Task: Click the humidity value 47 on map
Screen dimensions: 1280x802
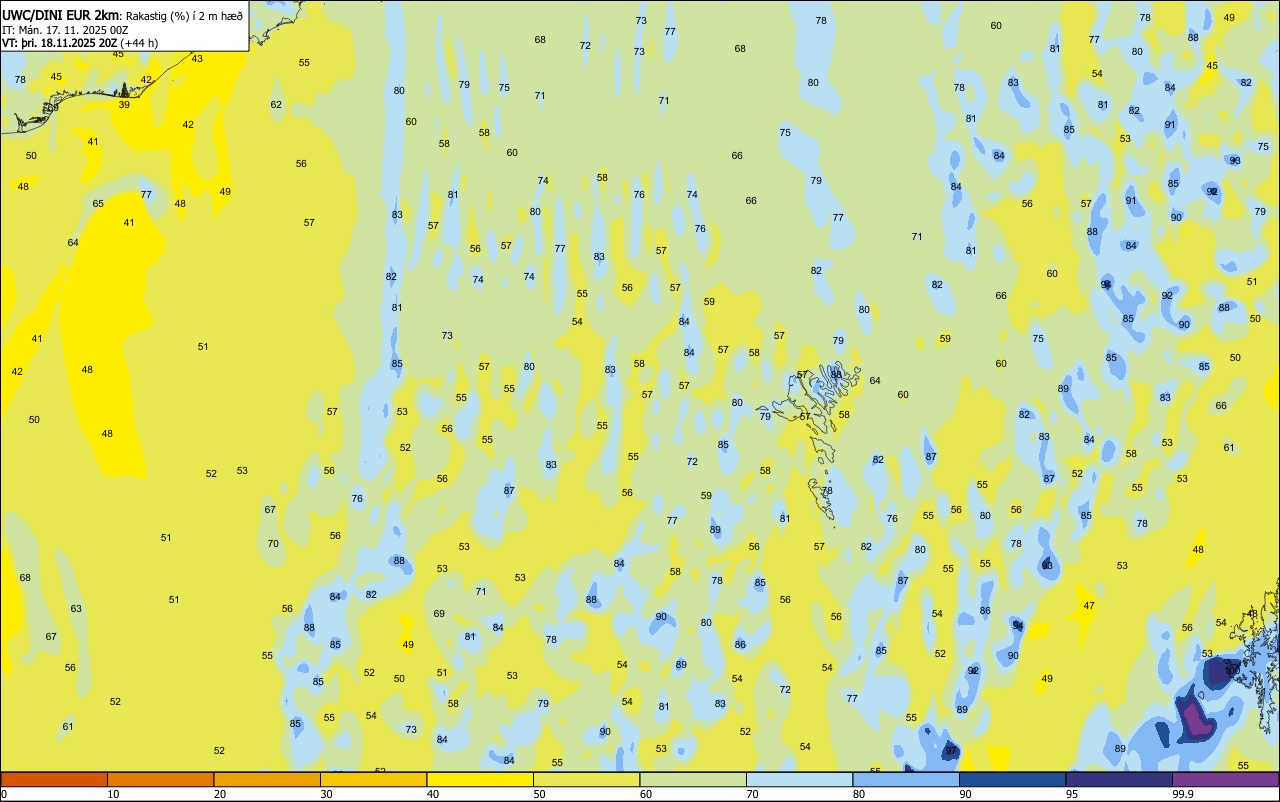Action: click(1089, 605)
